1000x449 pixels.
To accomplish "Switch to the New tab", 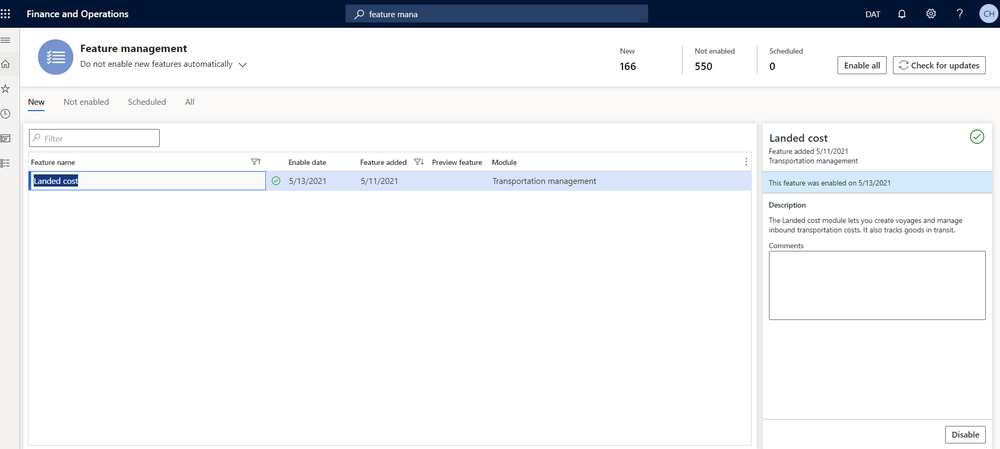I will 36,102.
